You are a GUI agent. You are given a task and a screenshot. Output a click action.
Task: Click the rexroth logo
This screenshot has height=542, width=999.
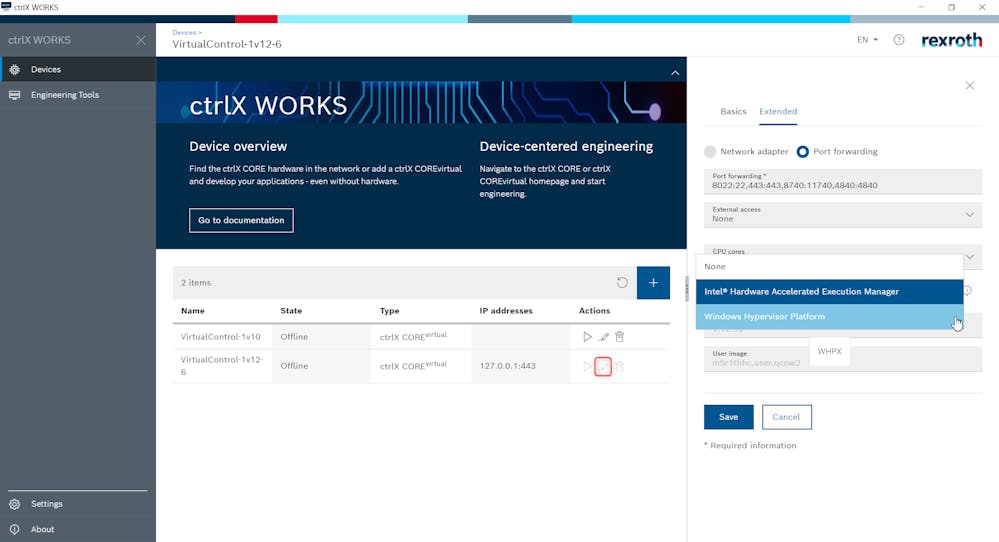point(951,40)
